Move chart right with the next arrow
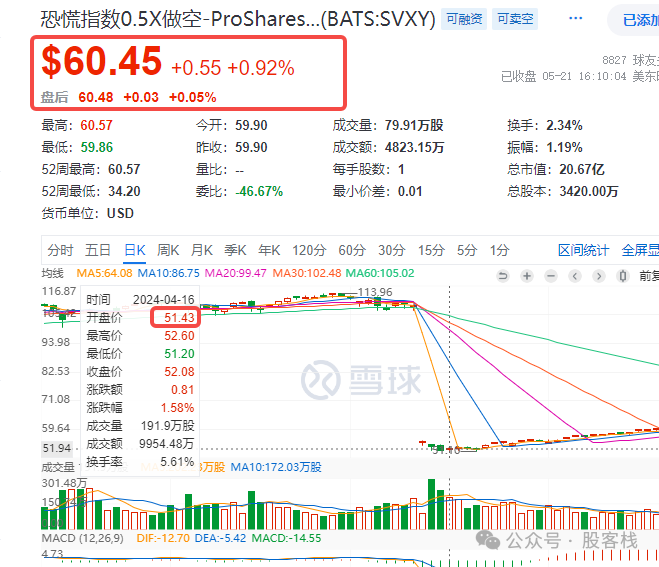This screenshot has height=567, width=659. coord(599,276)
